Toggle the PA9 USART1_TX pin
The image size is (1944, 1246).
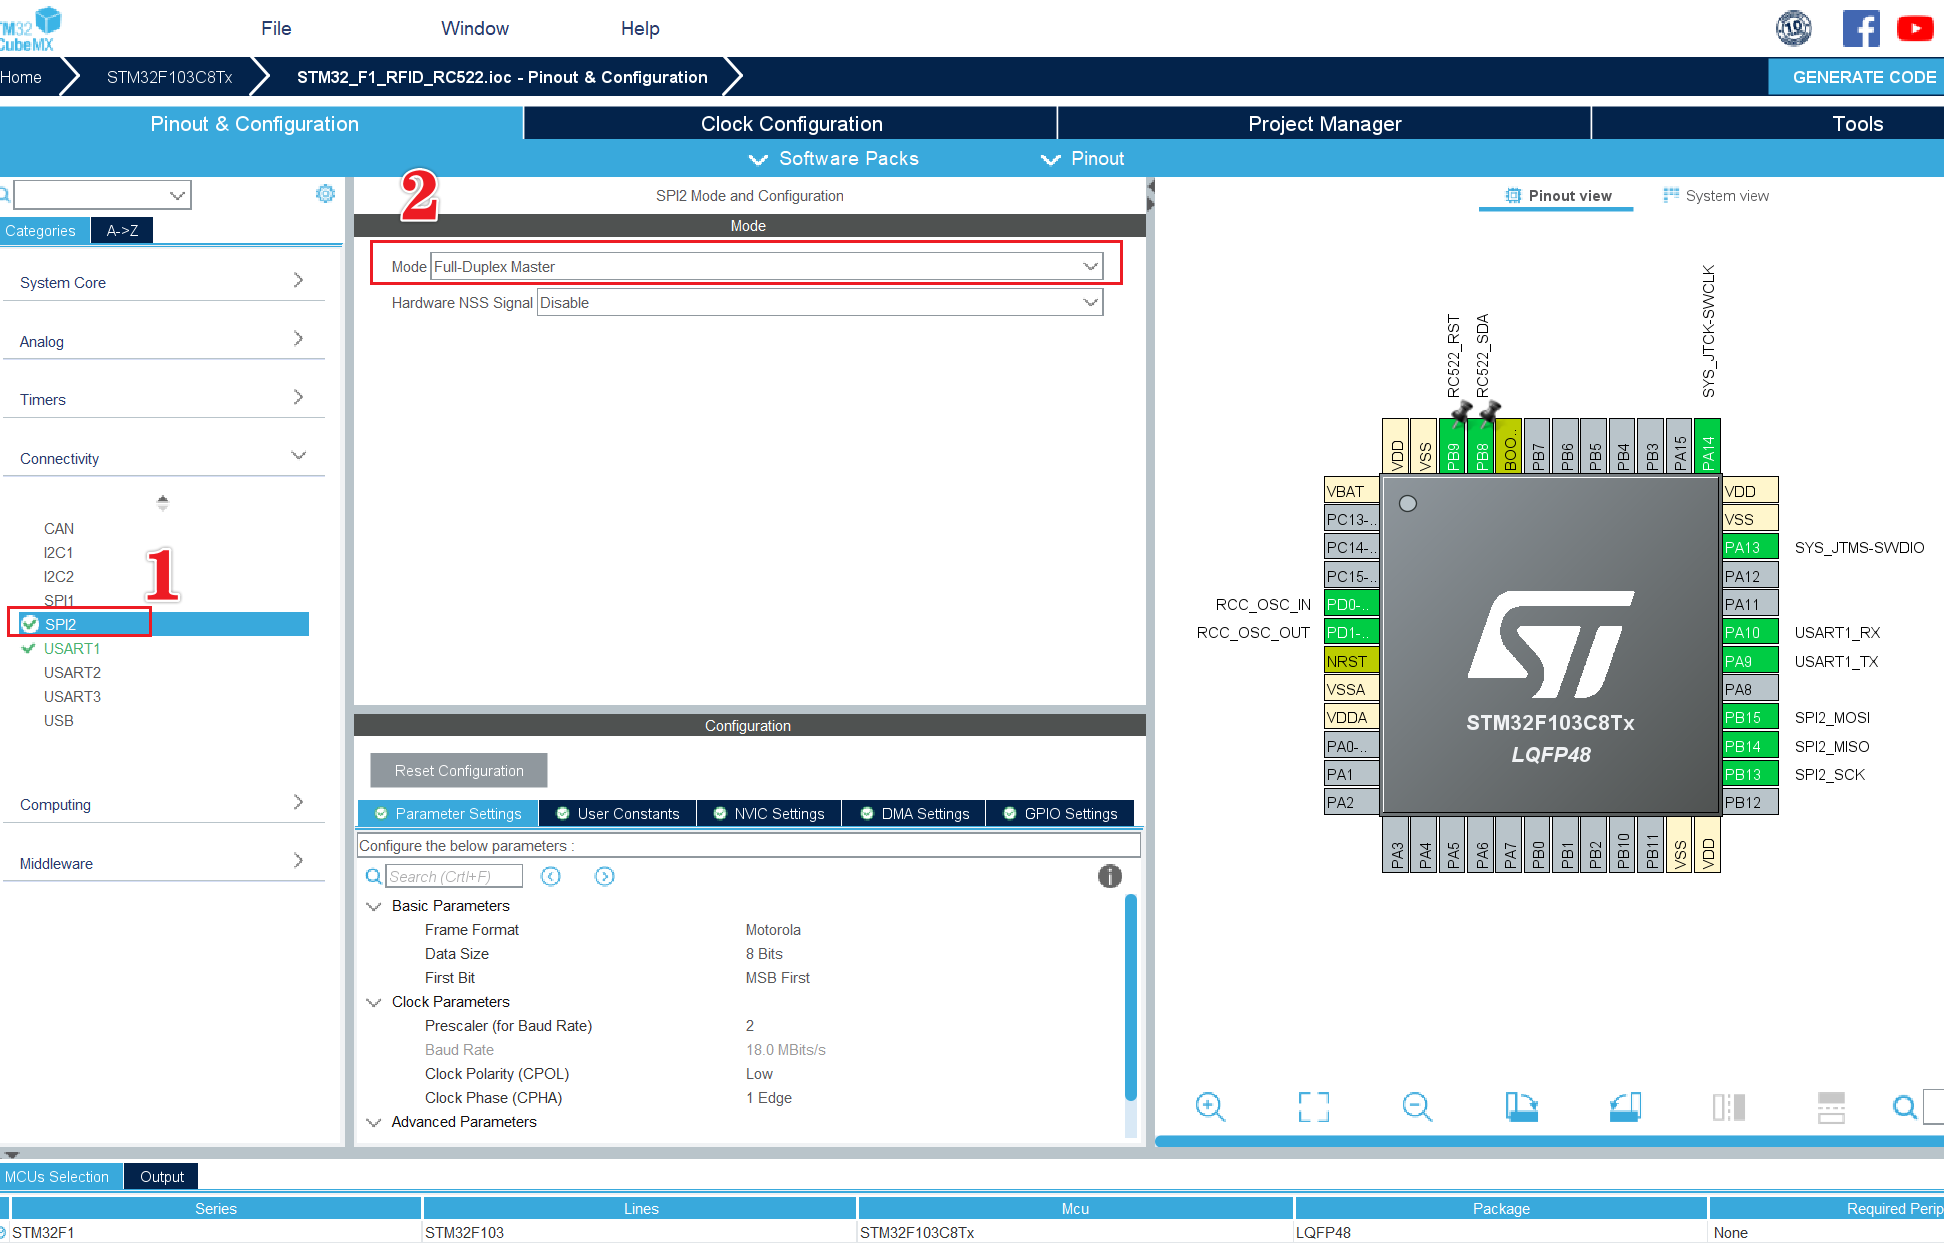pyautogui.click(x=1749, y=661)
